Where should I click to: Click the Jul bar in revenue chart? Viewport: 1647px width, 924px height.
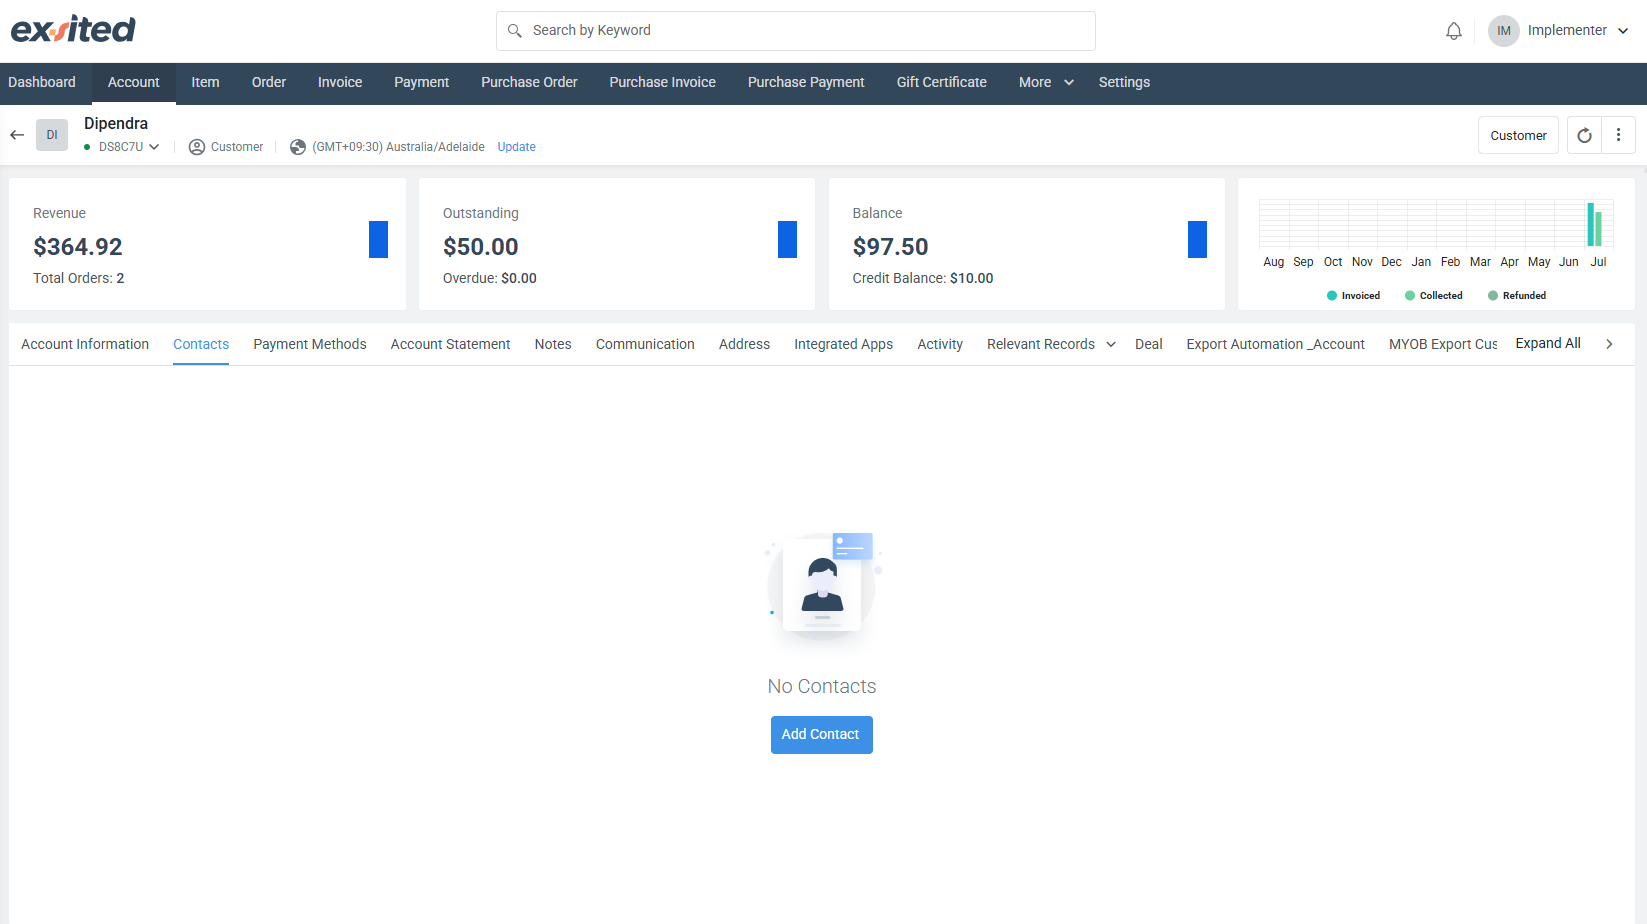click(x=1595, y=225)
